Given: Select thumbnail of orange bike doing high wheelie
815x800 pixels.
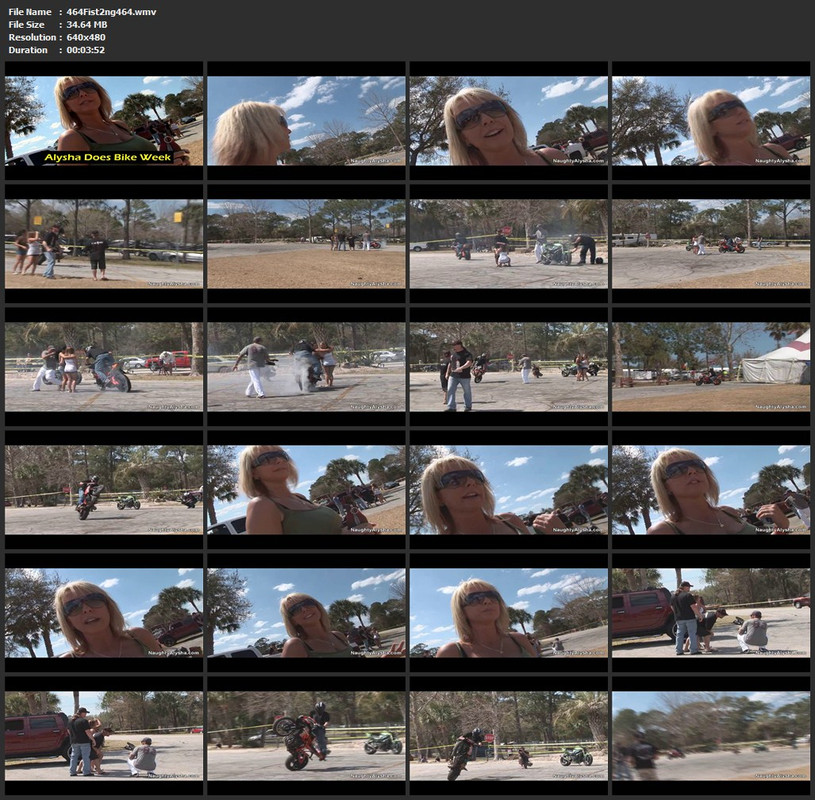Looking at the screenshot, I should (306, 736).
